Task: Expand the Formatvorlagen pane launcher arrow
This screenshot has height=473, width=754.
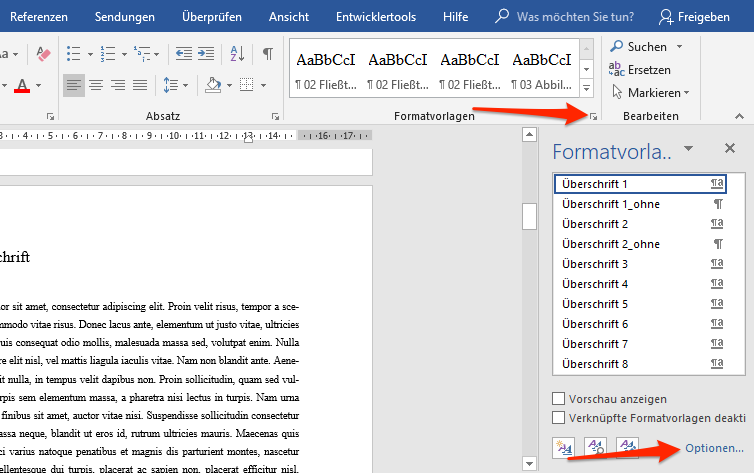Action: click(x=593, y=118)
